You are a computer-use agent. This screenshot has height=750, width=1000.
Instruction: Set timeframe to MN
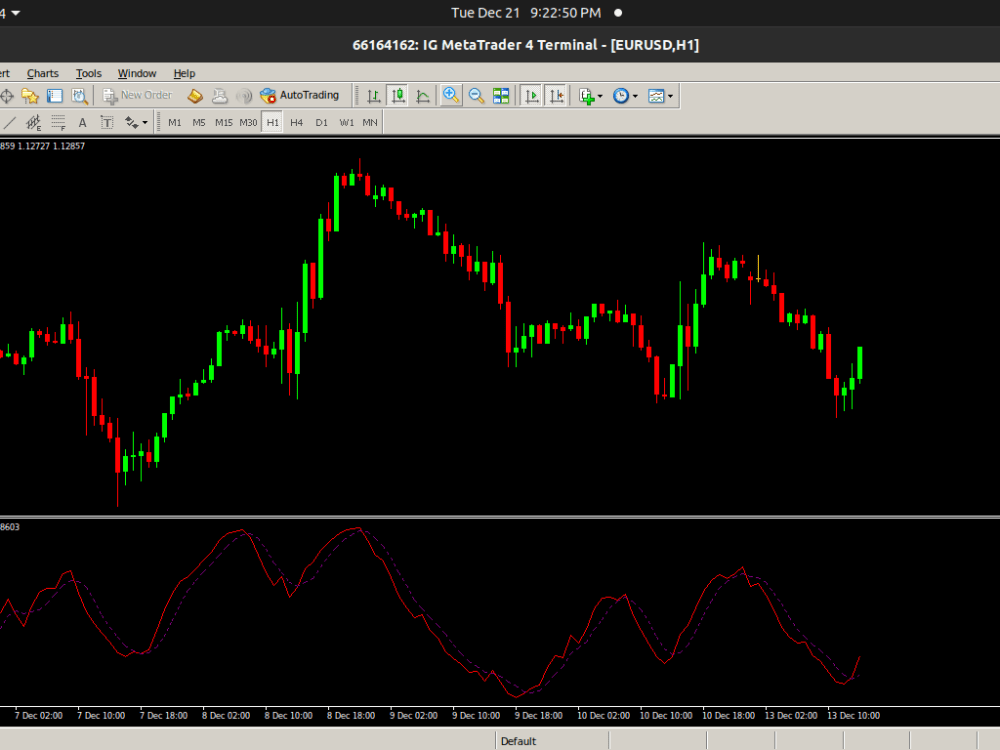tap(370, 122)
